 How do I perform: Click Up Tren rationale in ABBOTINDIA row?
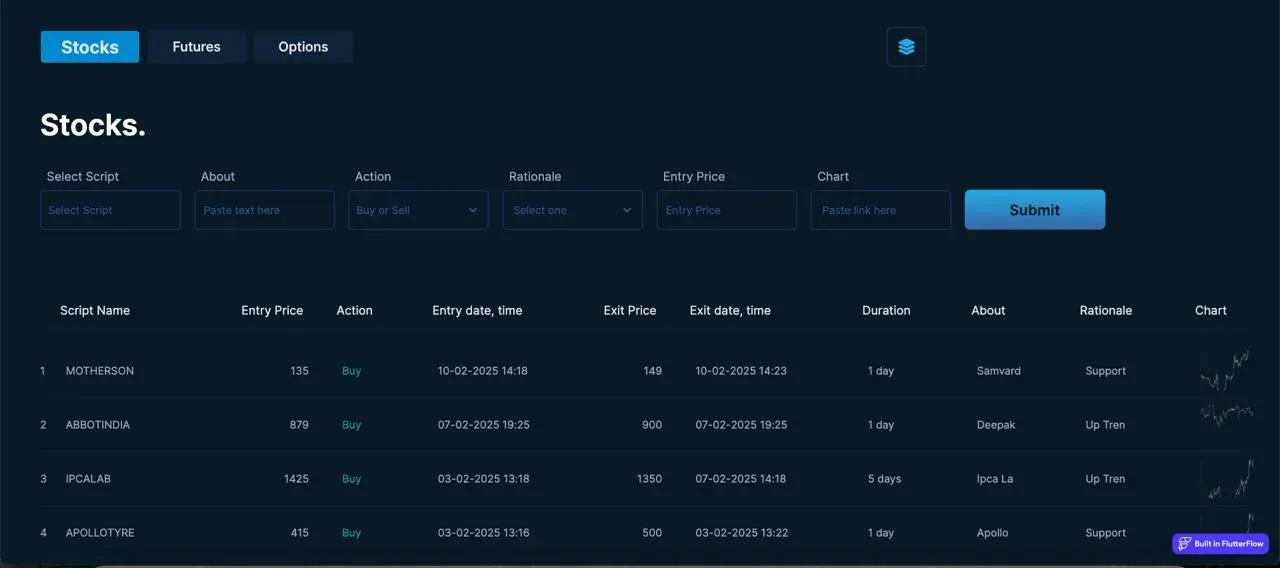pos(1105,425)
